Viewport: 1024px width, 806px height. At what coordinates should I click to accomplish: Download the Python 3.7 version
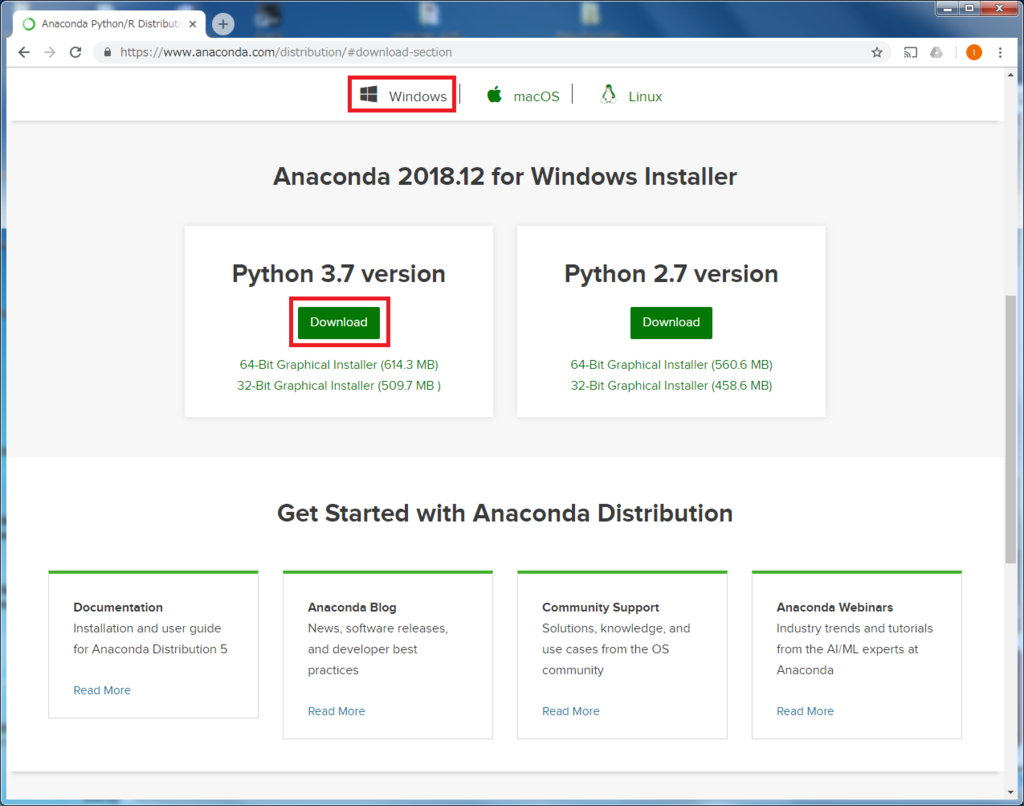point(338,322)
